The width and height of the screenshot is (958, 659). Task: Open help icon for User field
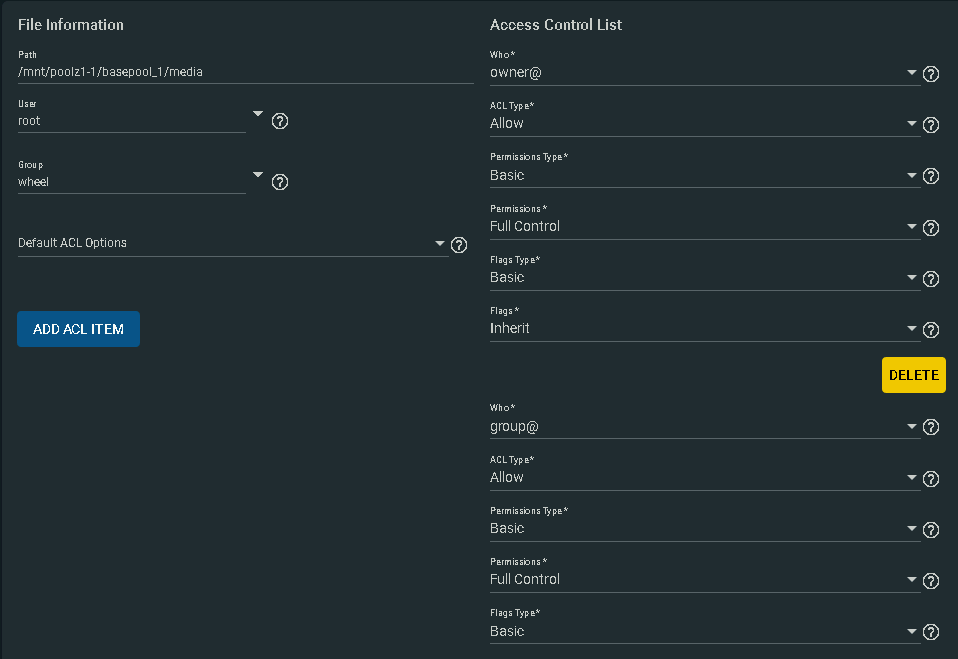point(280,121)
